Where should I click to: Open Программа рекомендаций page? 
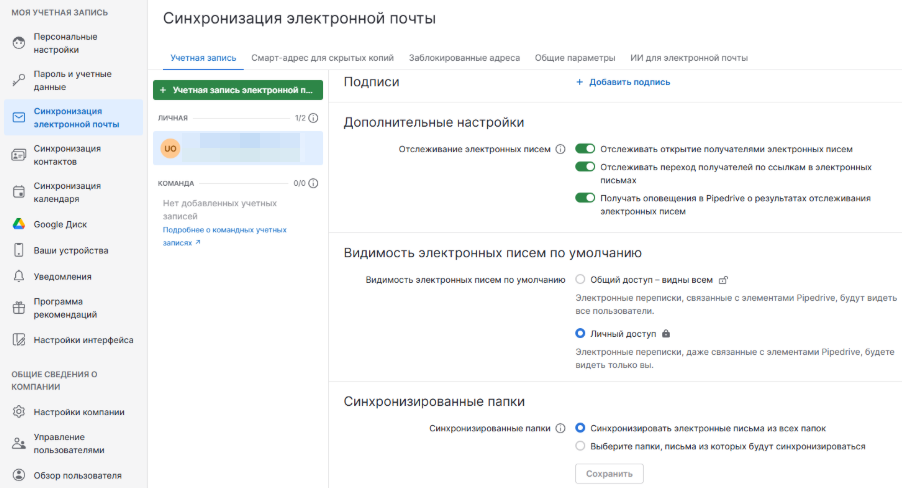[x=73, y=308]
